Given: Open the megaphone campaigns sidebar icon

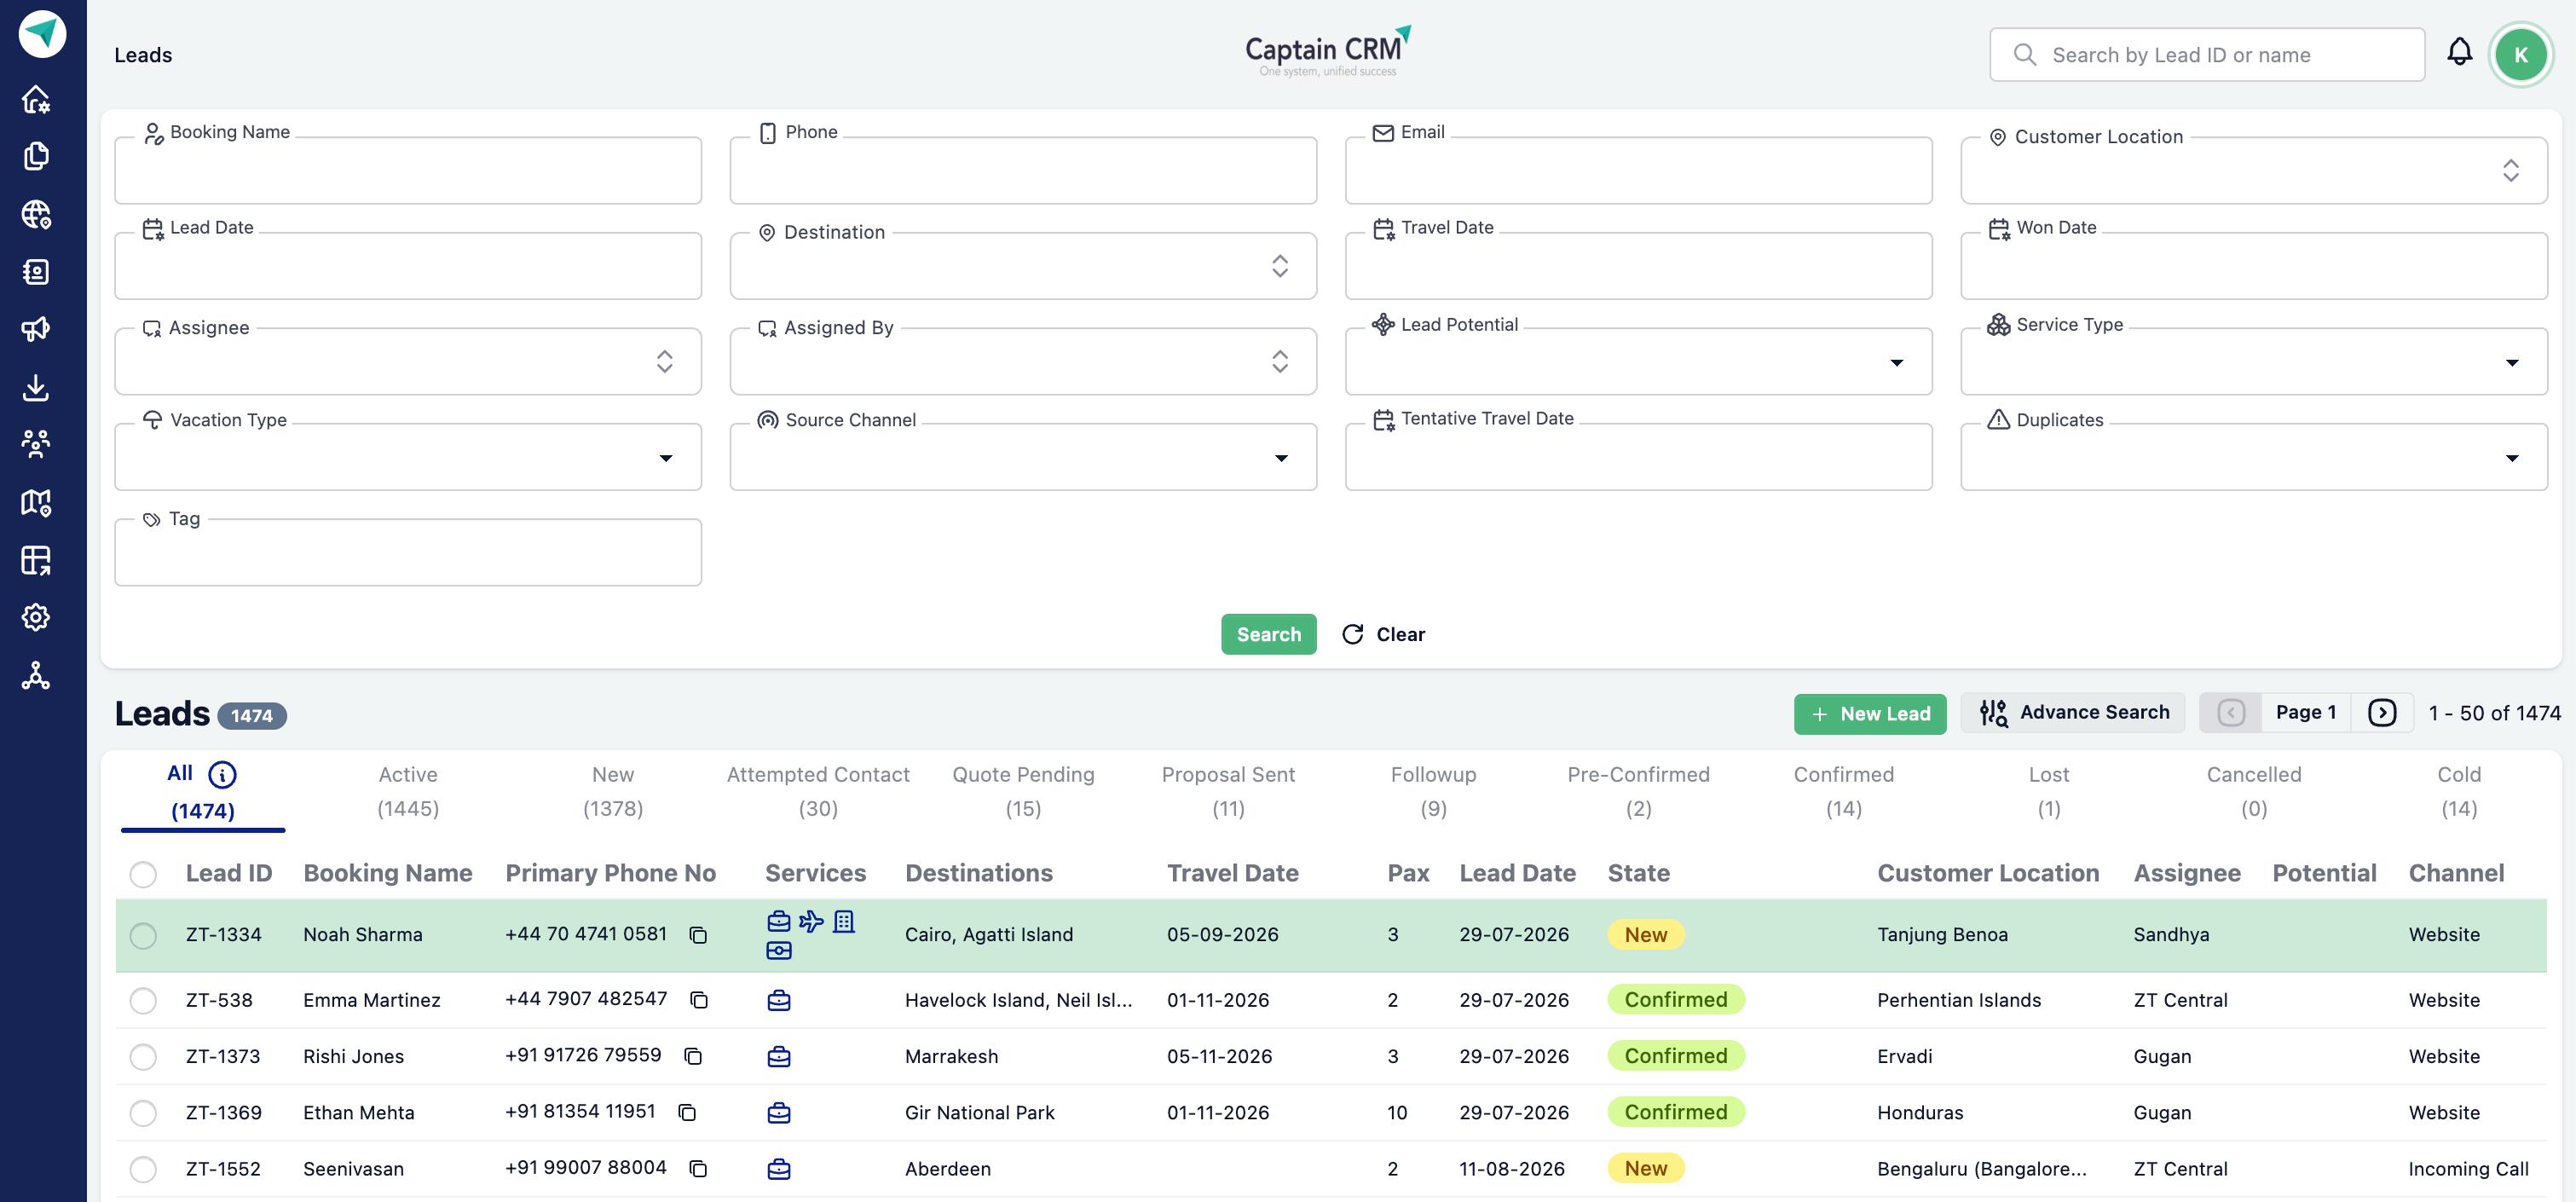Looking at the screenshot, I should click(x=36, y=329).
